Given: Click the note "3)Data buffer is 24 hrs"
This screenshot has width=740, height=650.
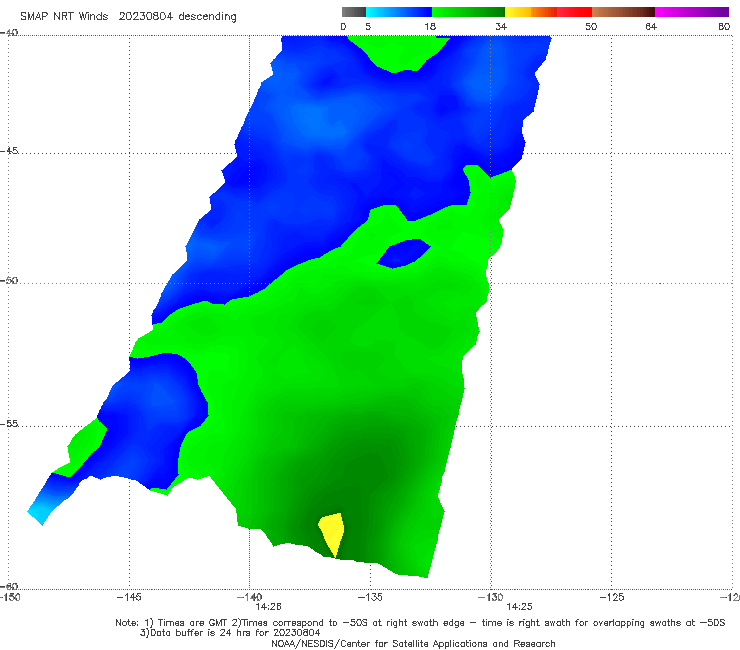Looking at the screenshot, I should pyautogui.click(x=230, y=633).
